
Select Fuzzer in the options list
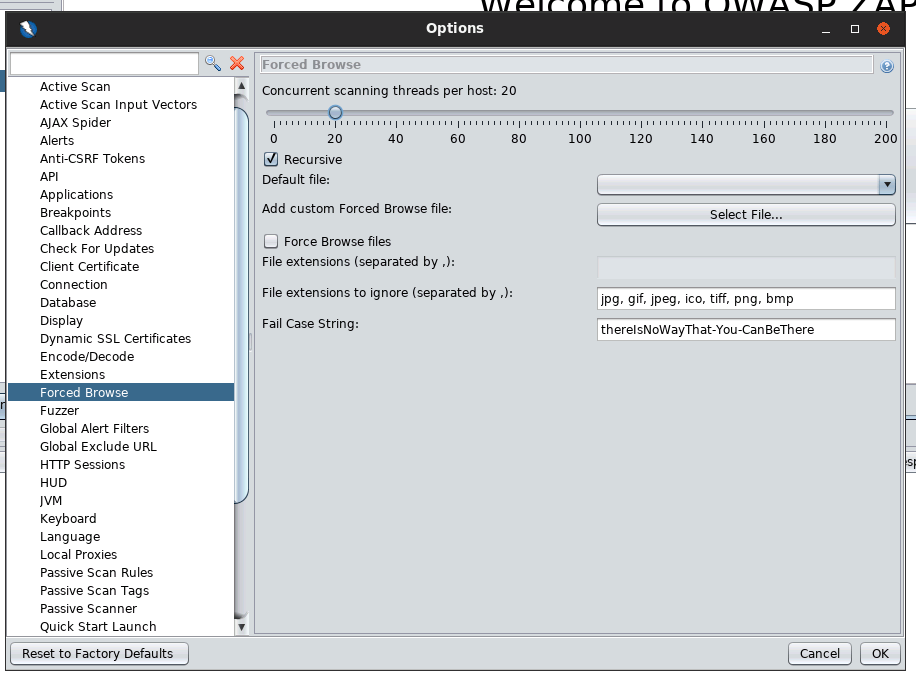pyautogui.click(x=59, y=411)
